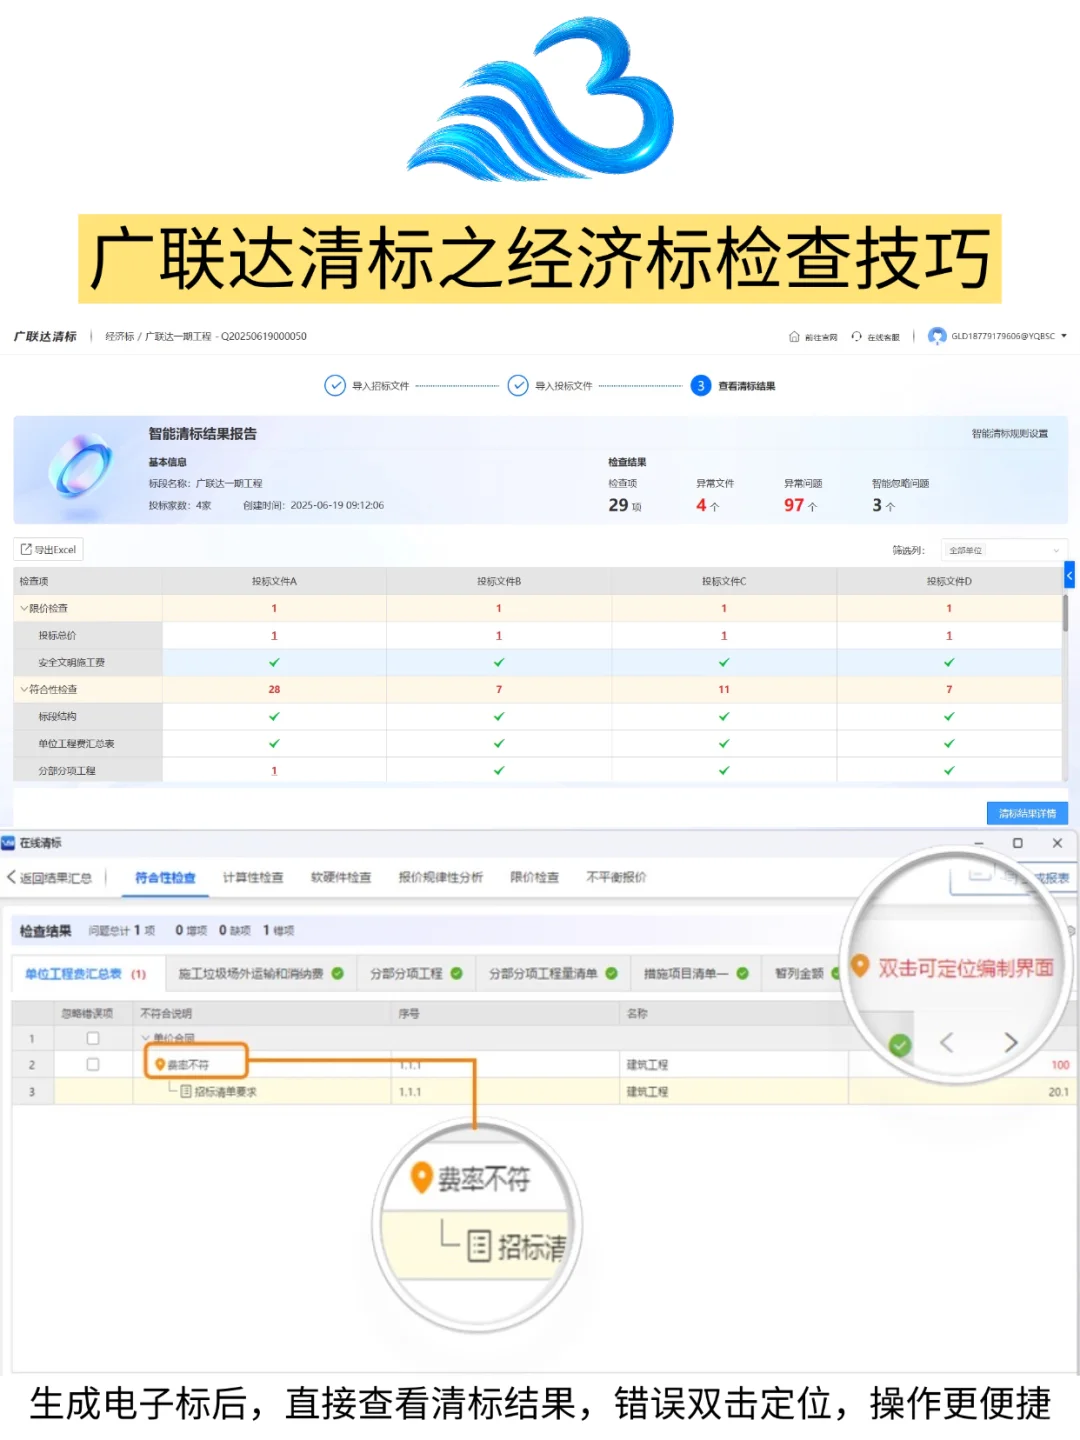Click the user avatar icon in top bar

click(x=936, y=337)
